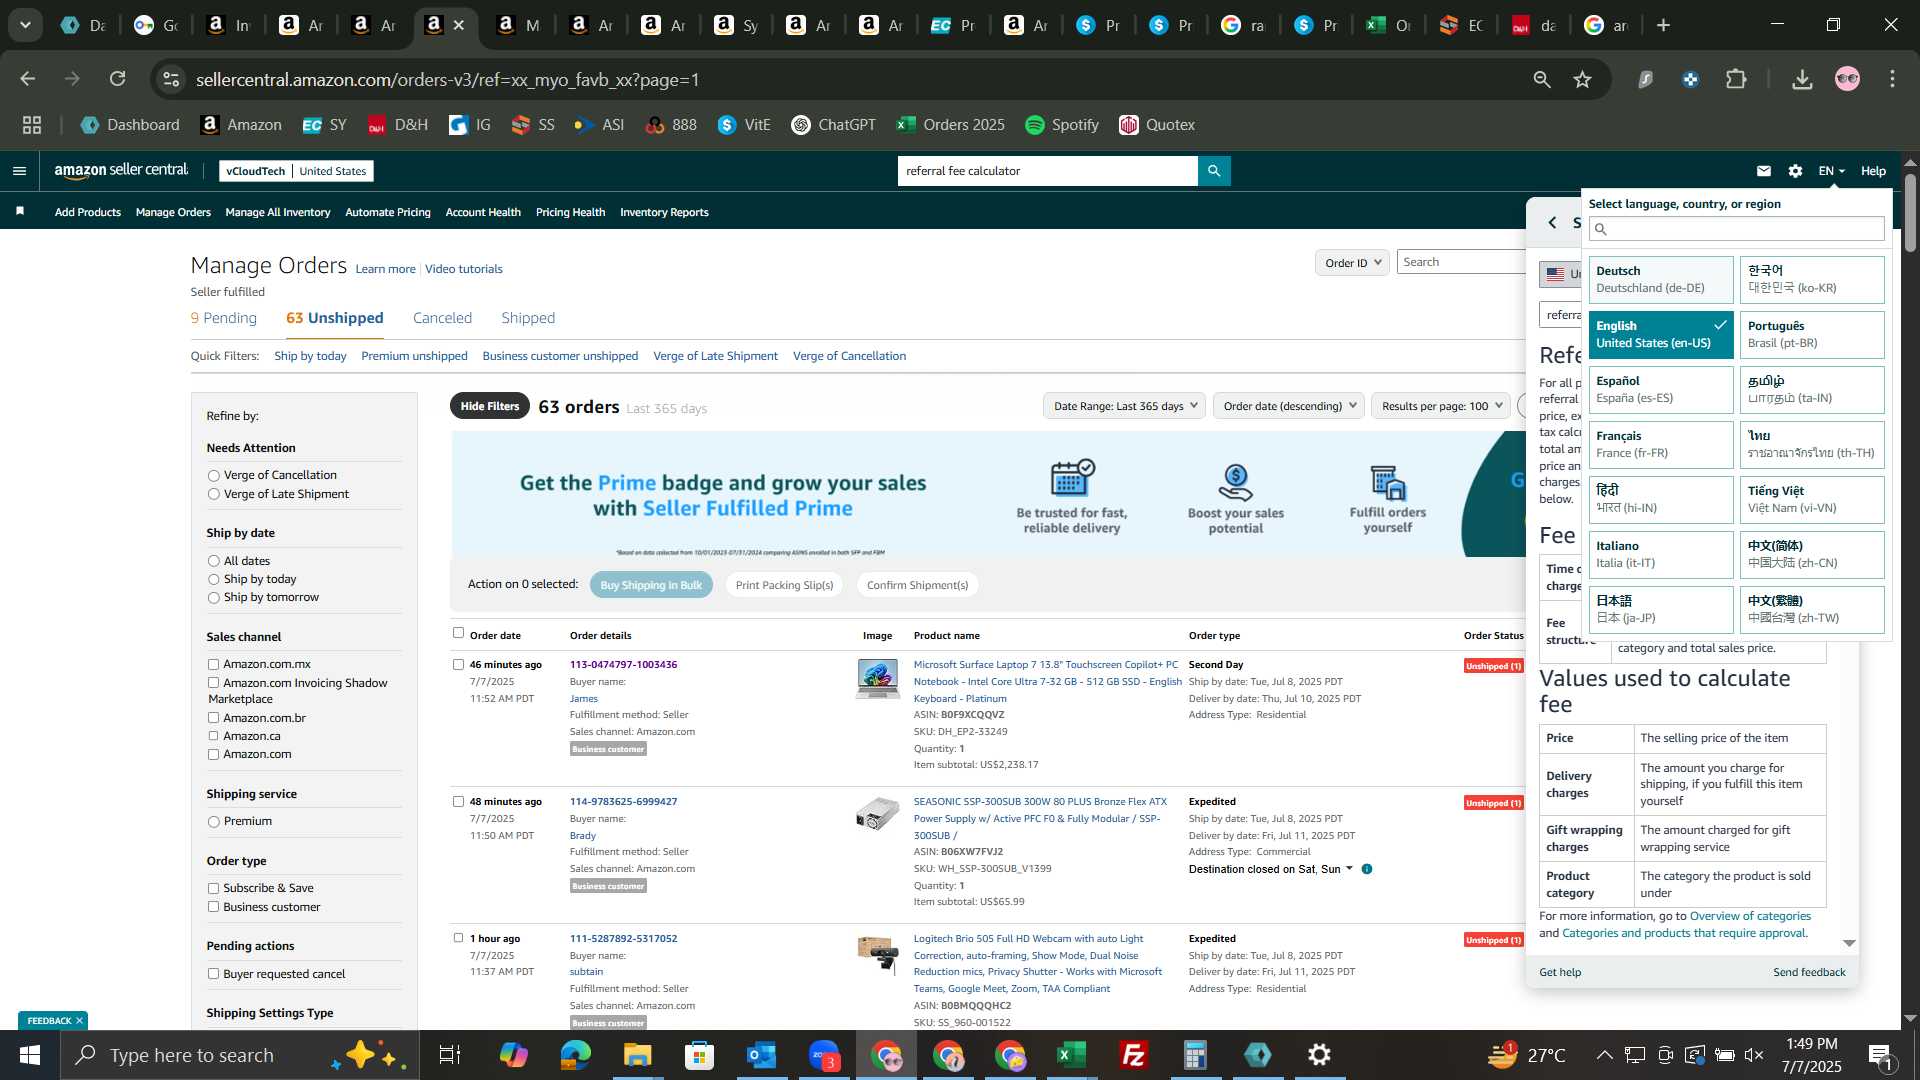
Task: Click the Microsoft Surface Laptop product thumbnail
Action: [x=877, y=679]
